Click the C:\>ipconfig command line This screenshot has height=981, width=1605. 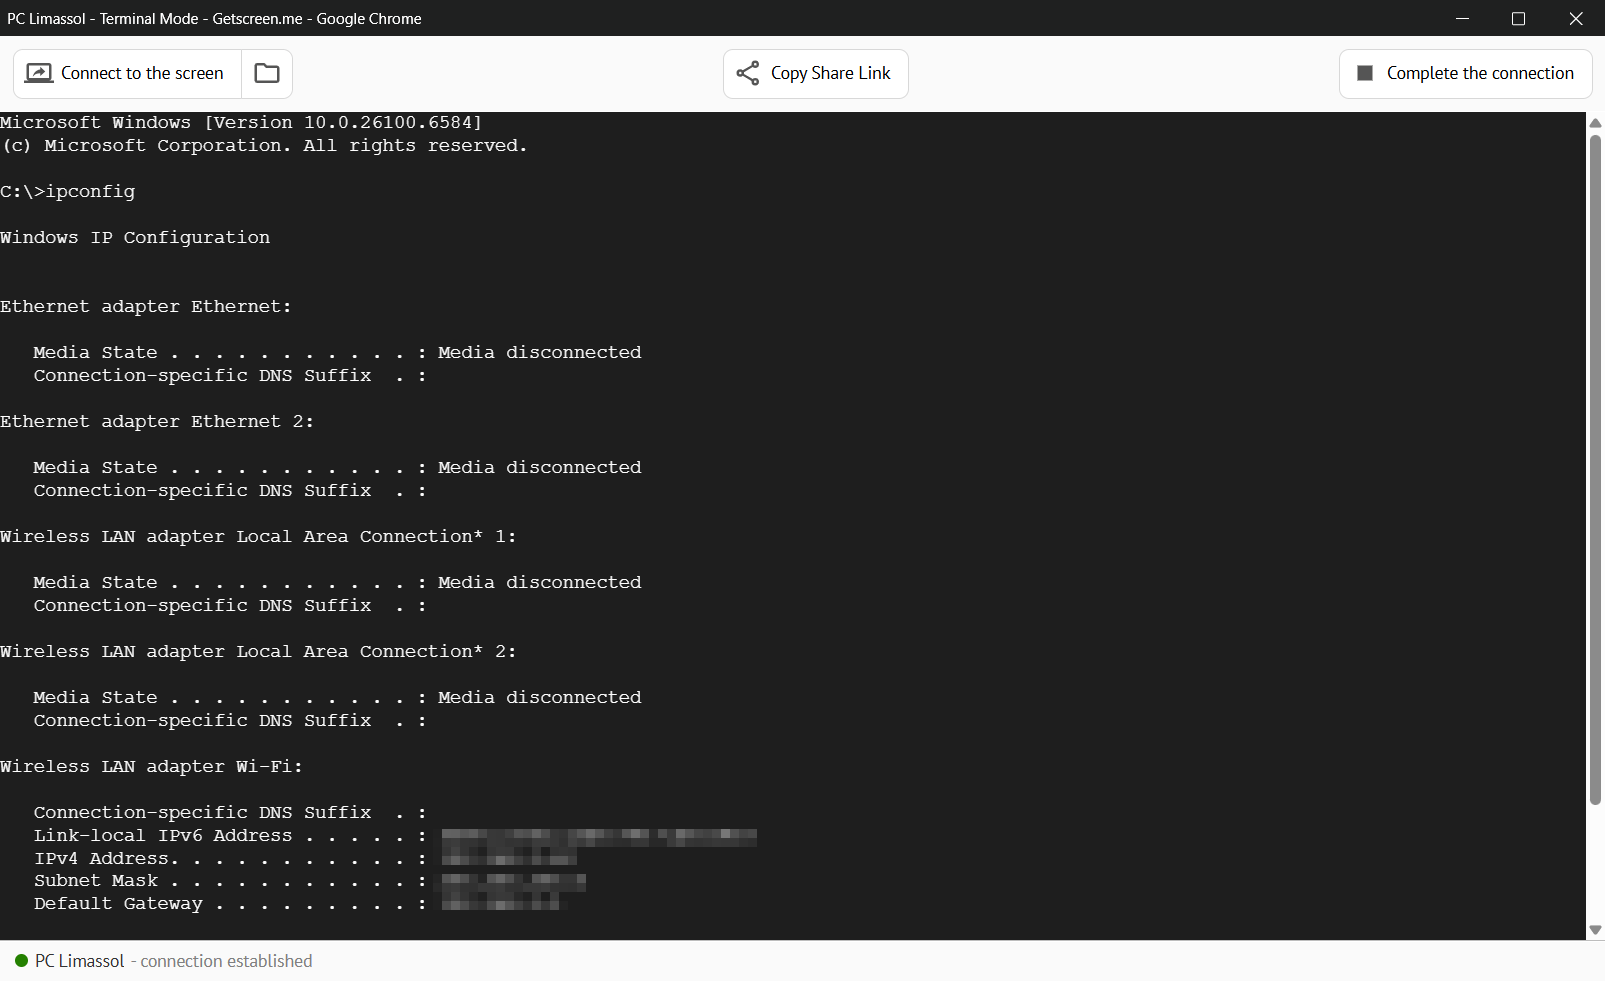click(x=68, y=191)
